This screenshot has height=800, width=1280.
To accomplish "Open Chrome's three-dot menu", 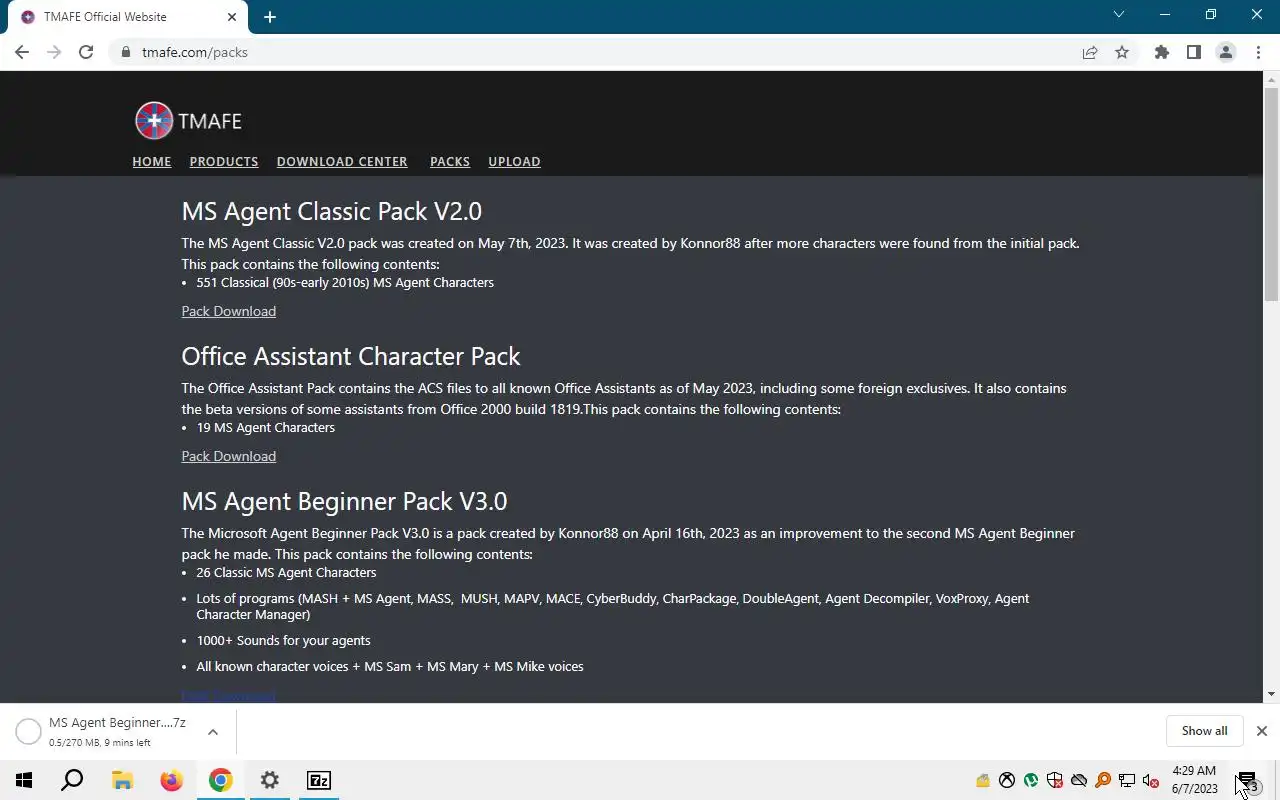I will point(1258,52).
